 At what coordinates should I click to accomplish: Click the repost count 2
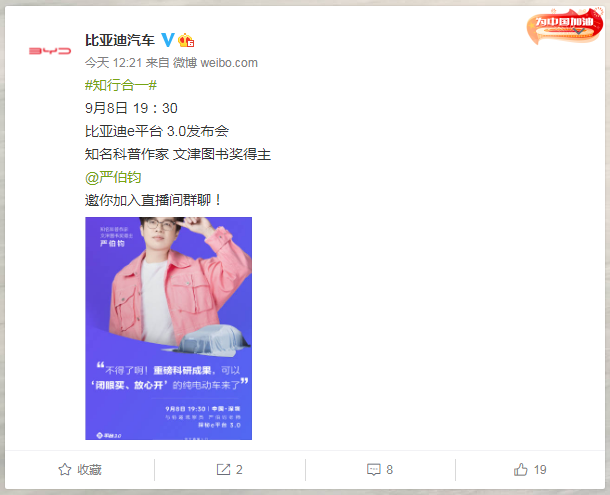coord(239,470)
